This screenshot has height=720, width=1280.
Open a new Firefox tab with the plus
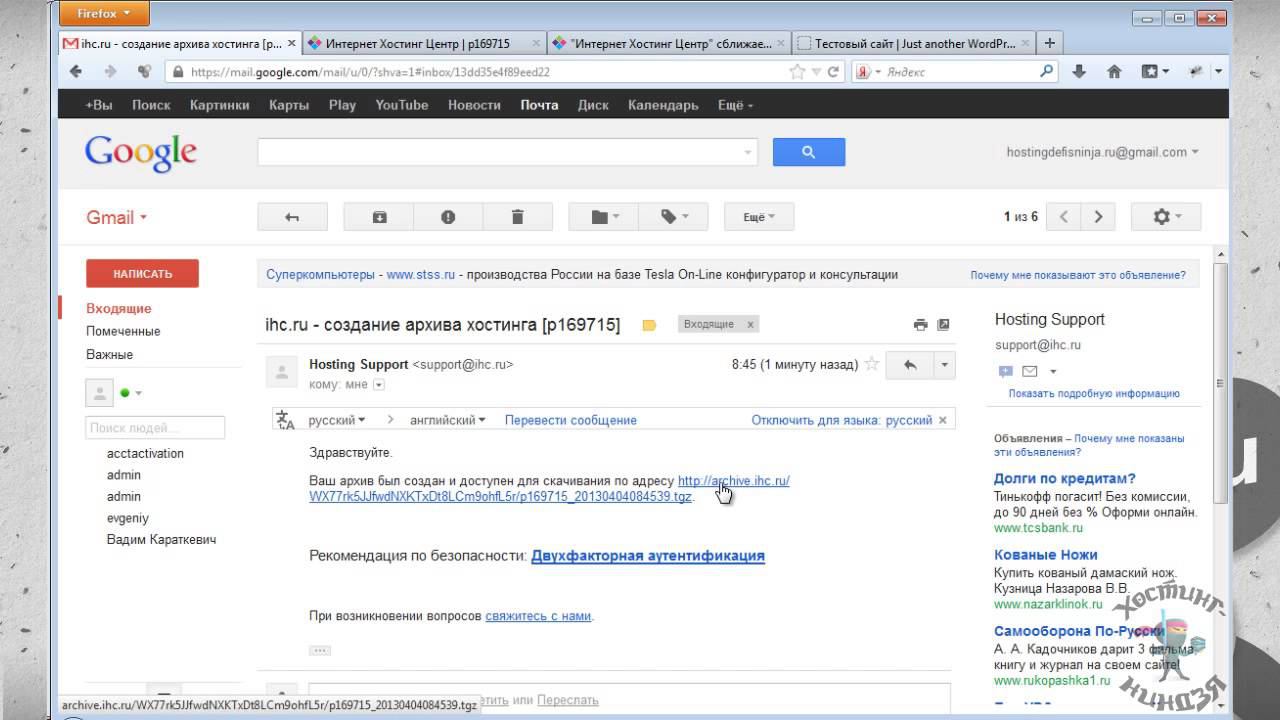click(x=1050, y=43)
